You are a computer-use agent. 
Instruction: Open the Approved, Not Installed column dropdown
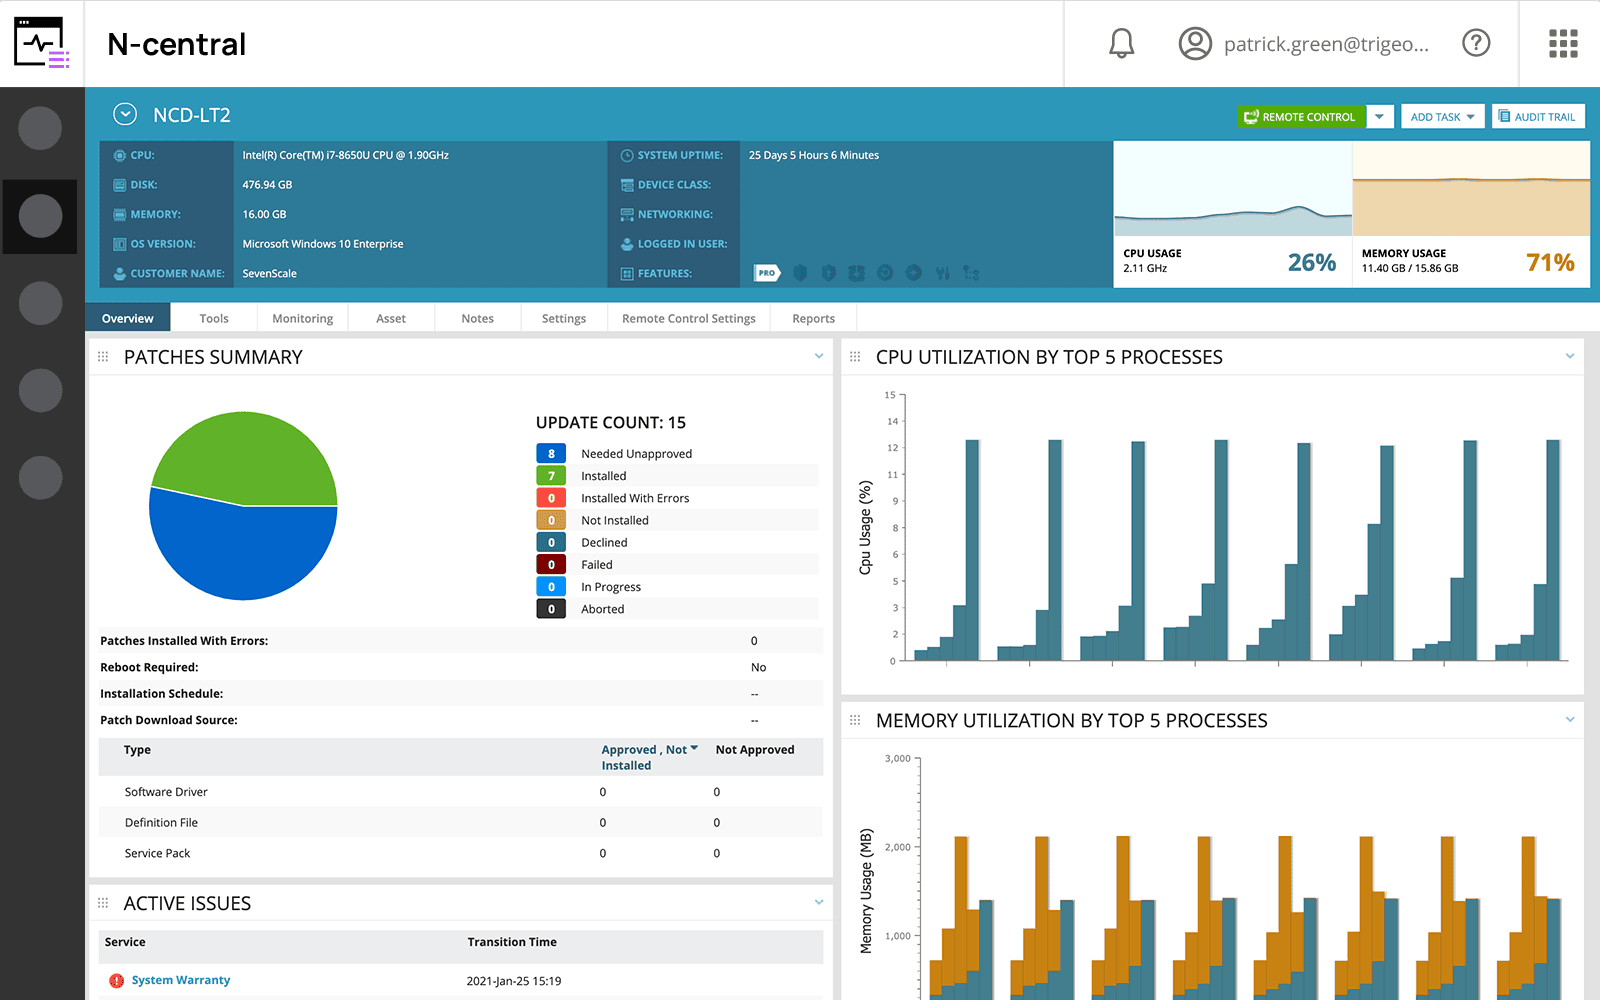(694, 748)
